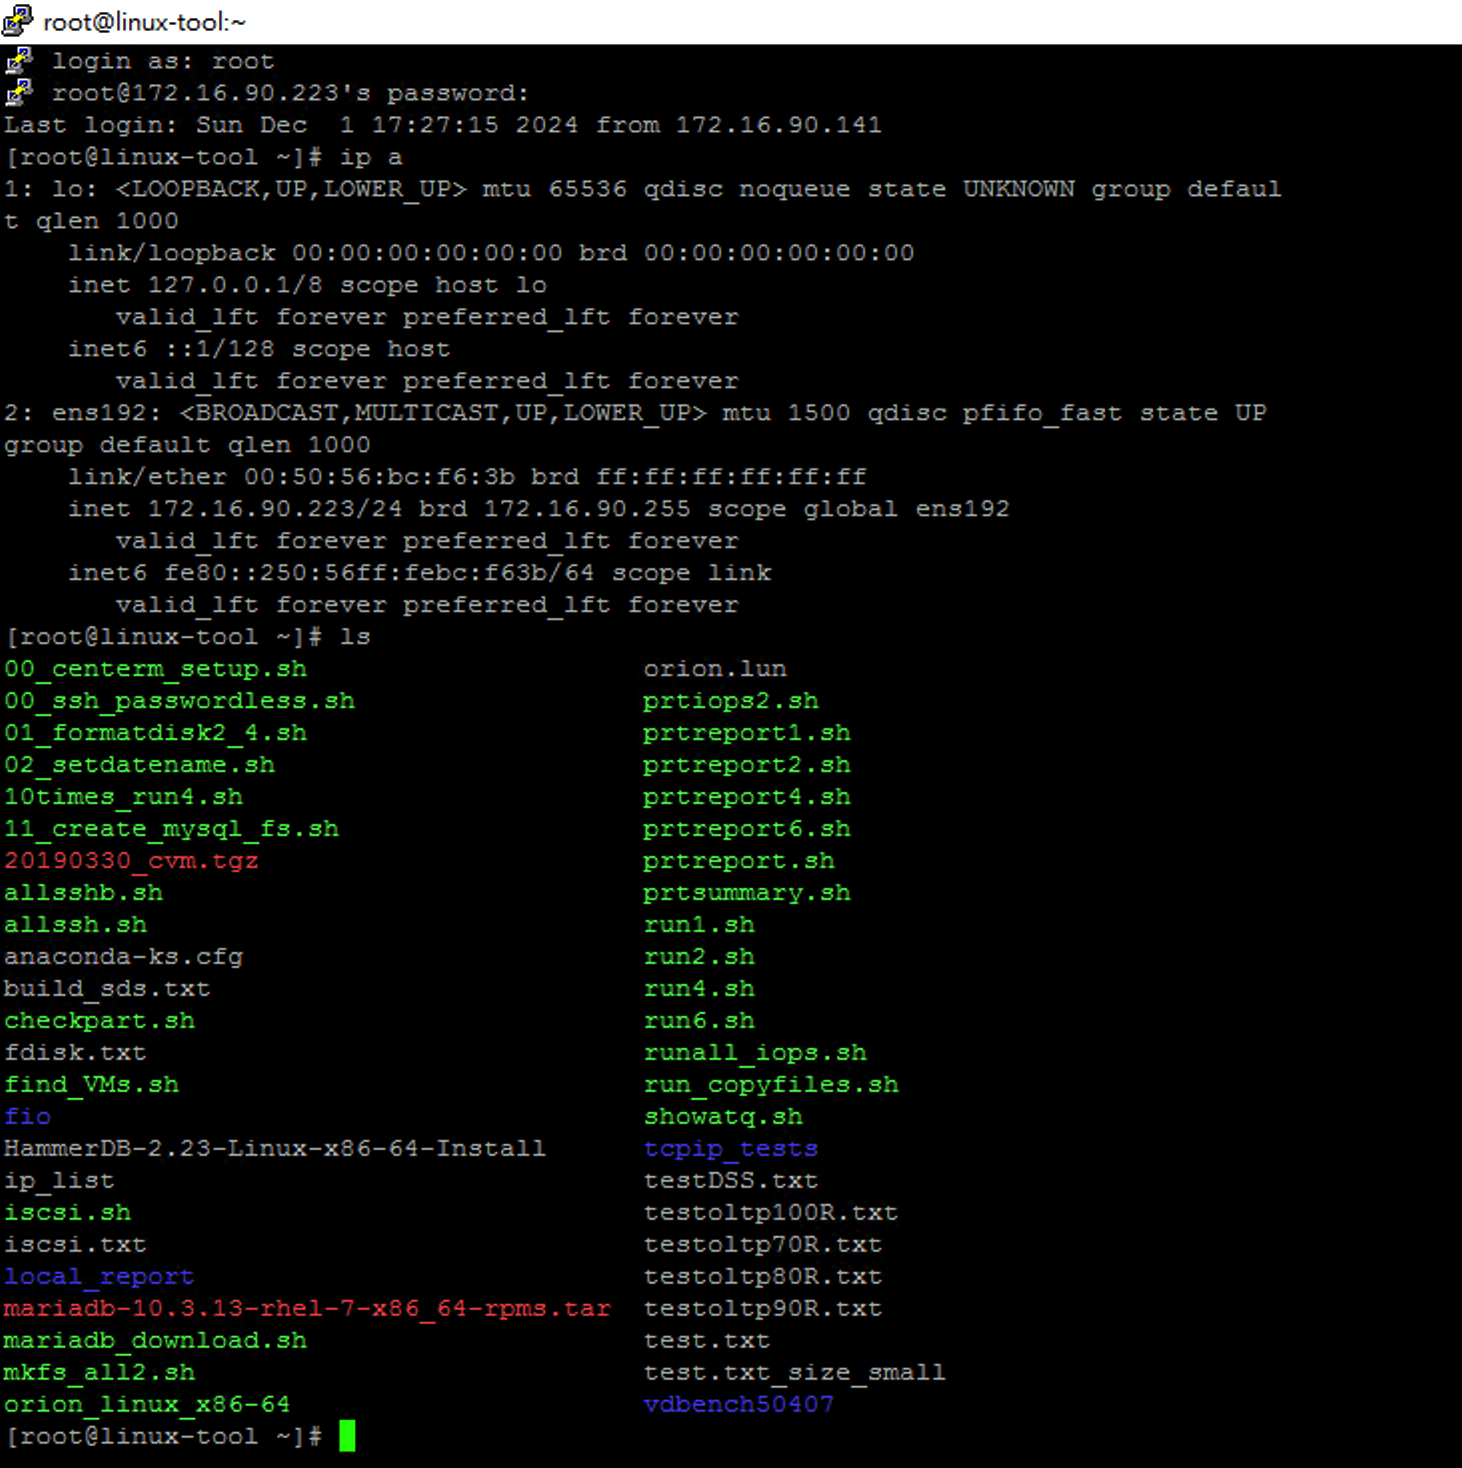Click the file name fdisk.txt

coord(75,1053)
